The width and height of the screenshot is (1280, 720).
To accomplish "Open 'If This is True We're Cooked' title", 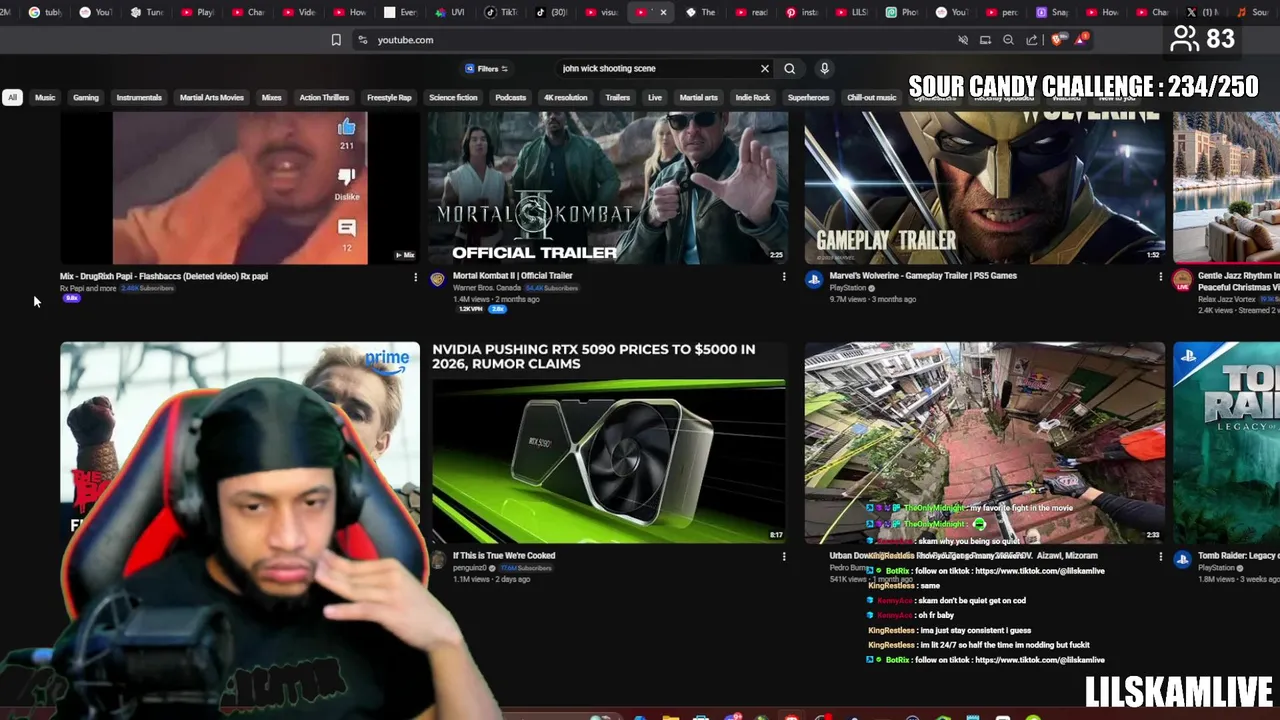I will [x=504, y=556].
